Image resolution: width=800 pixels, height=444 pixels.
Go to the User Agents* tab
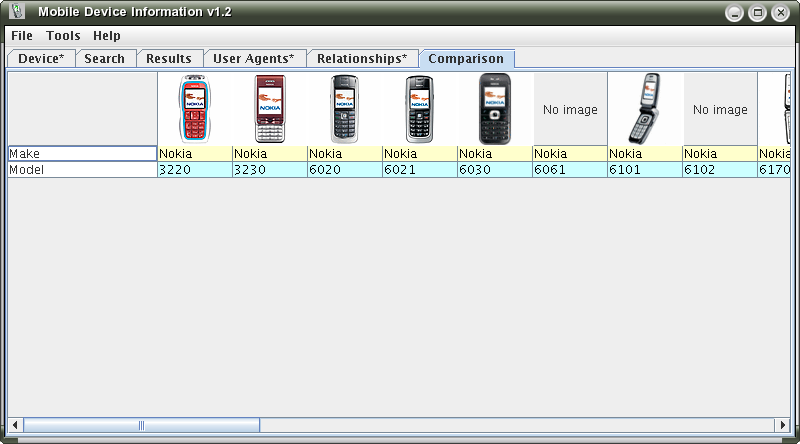(x=254, y=59)
